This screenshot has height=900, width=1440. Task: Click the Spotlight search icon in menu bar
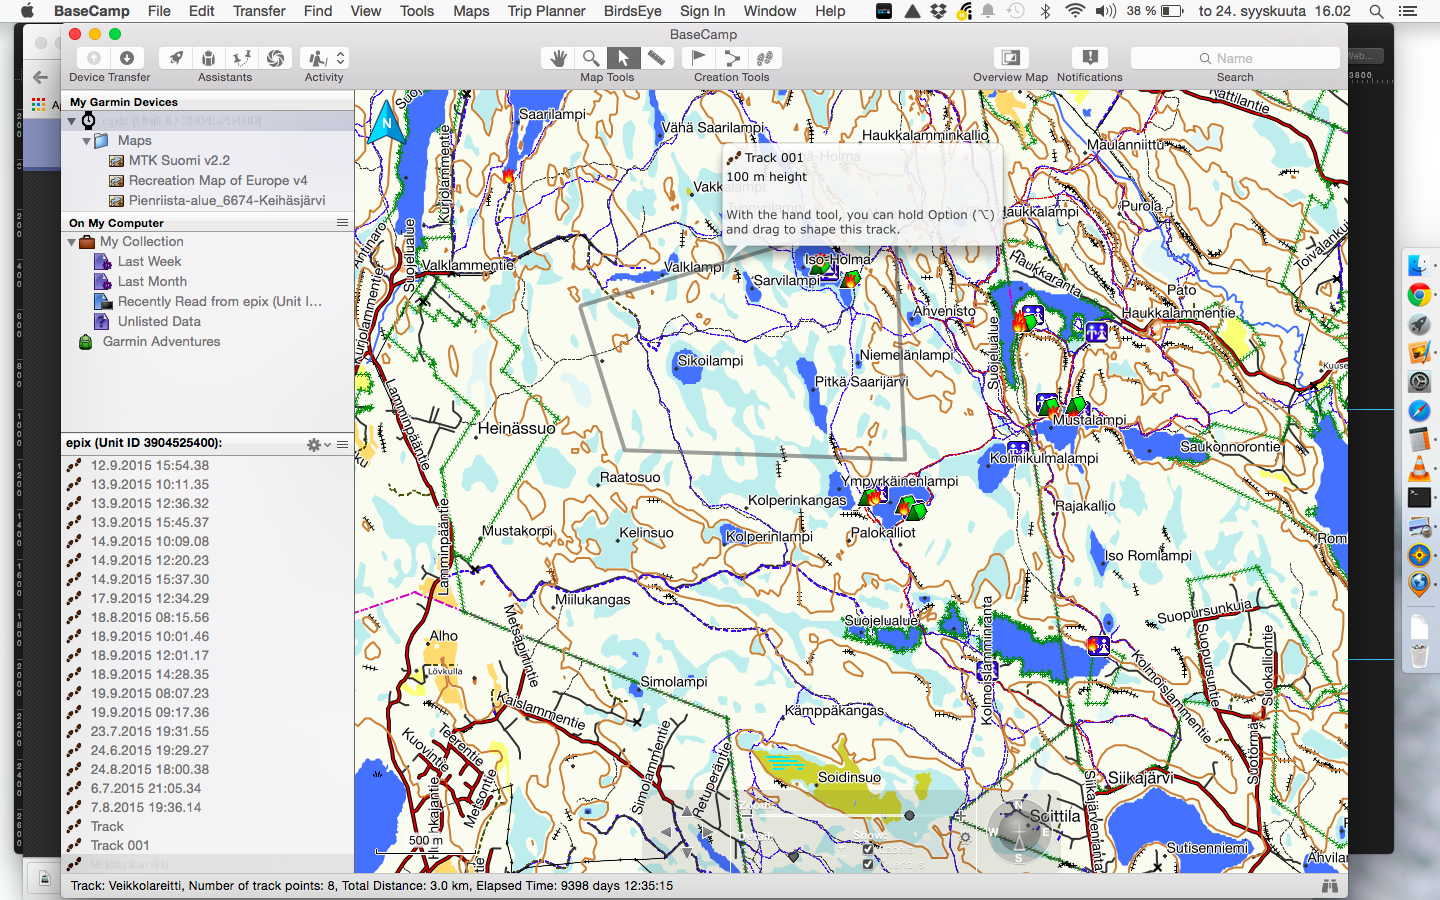(x=1377, y=11)
